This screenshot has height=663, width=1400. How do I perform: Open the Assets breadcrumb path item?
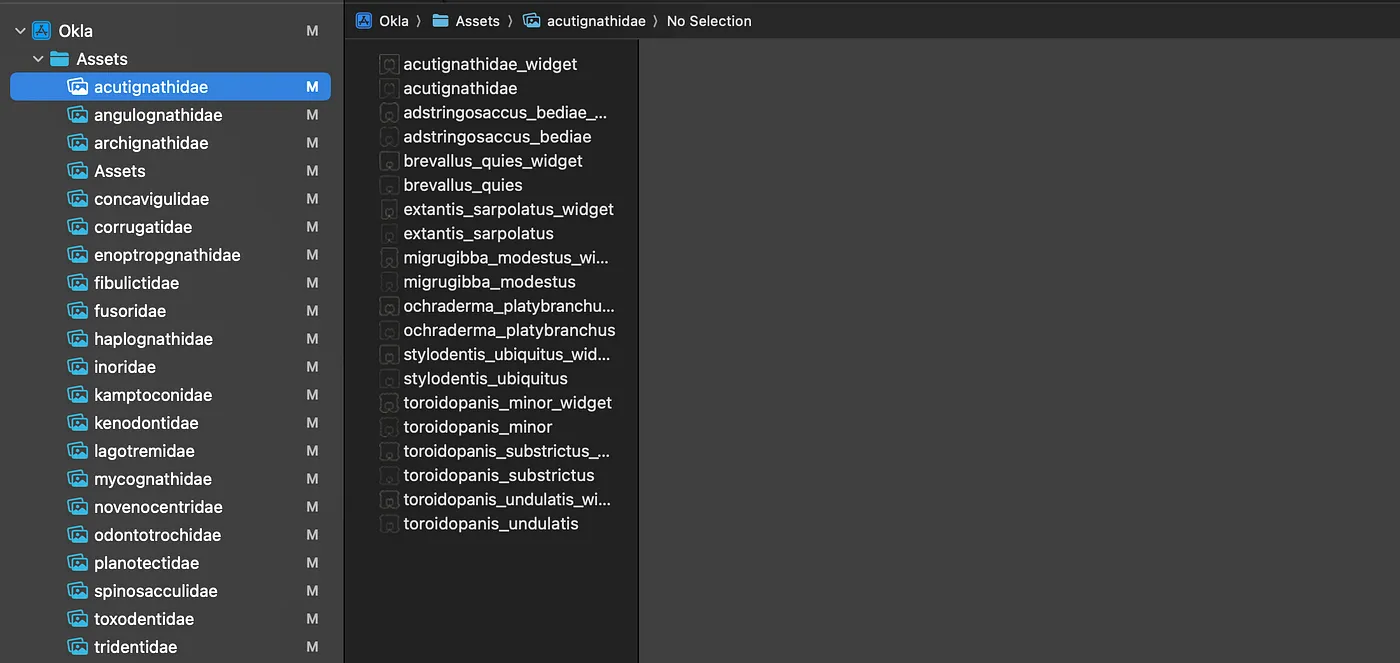tap(477, 21)
